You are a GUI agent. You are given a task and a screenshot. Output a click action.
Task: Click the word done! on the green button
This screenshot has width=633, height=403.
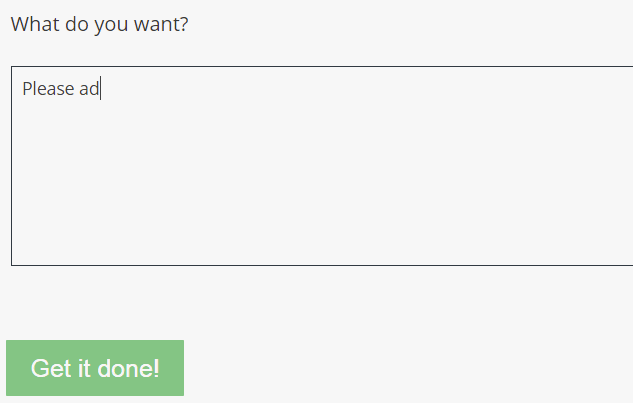(x=128, y=368)
